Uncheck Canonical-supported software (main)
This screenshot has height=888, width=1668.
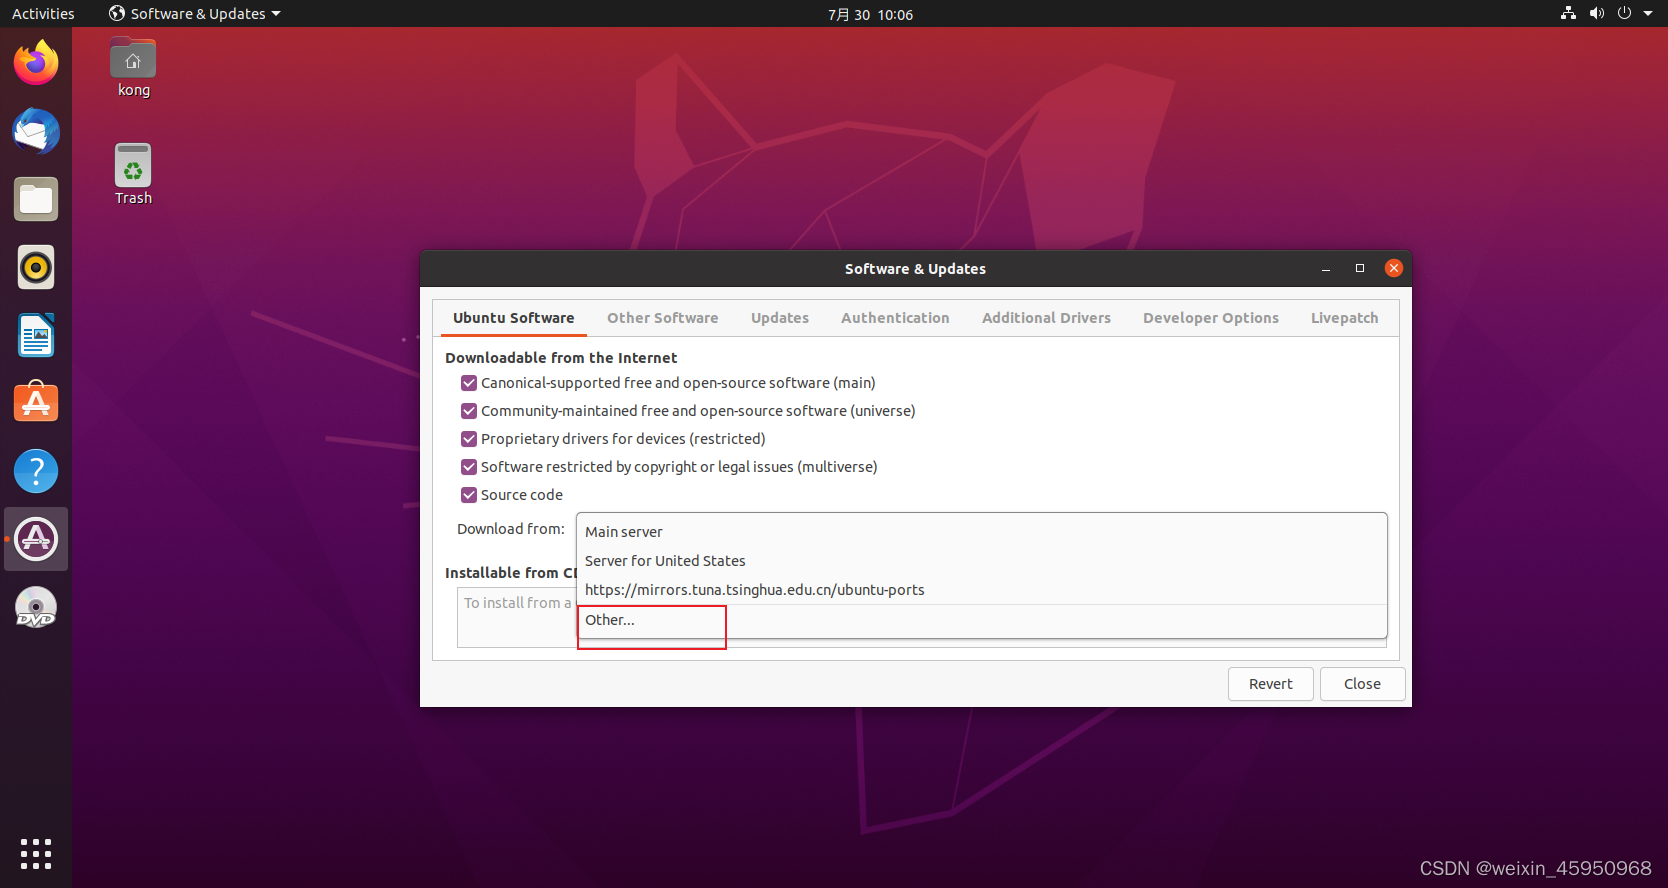469,383
